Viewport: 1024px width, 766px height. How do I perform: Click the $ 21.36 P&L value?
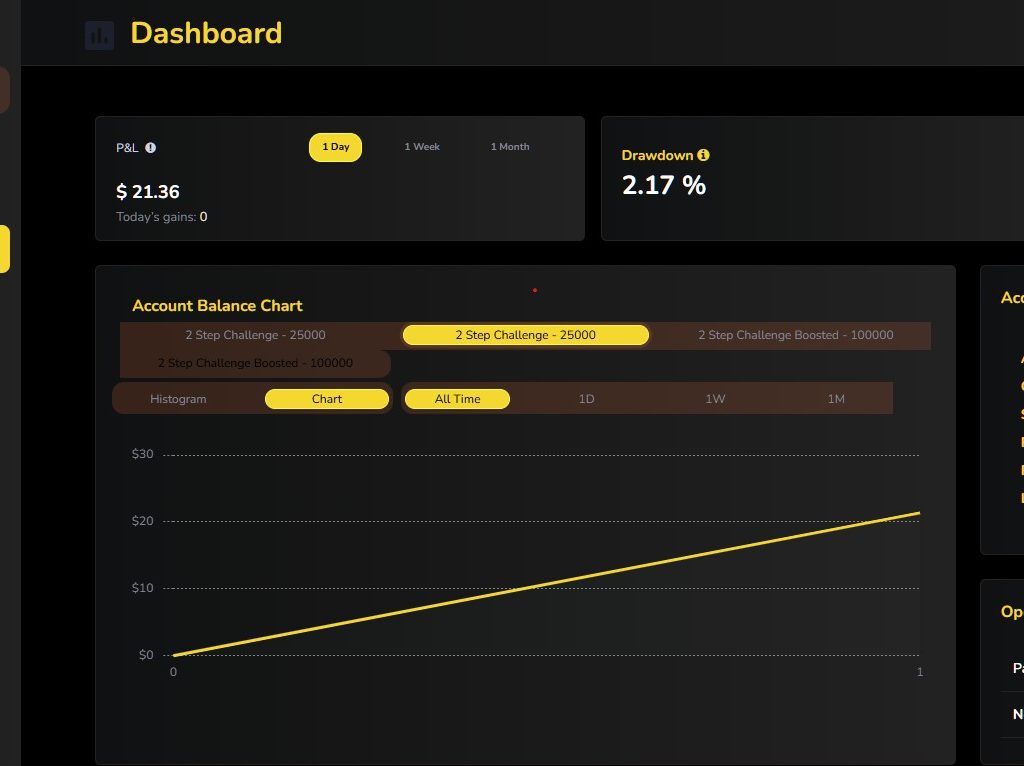click(148, 192)
